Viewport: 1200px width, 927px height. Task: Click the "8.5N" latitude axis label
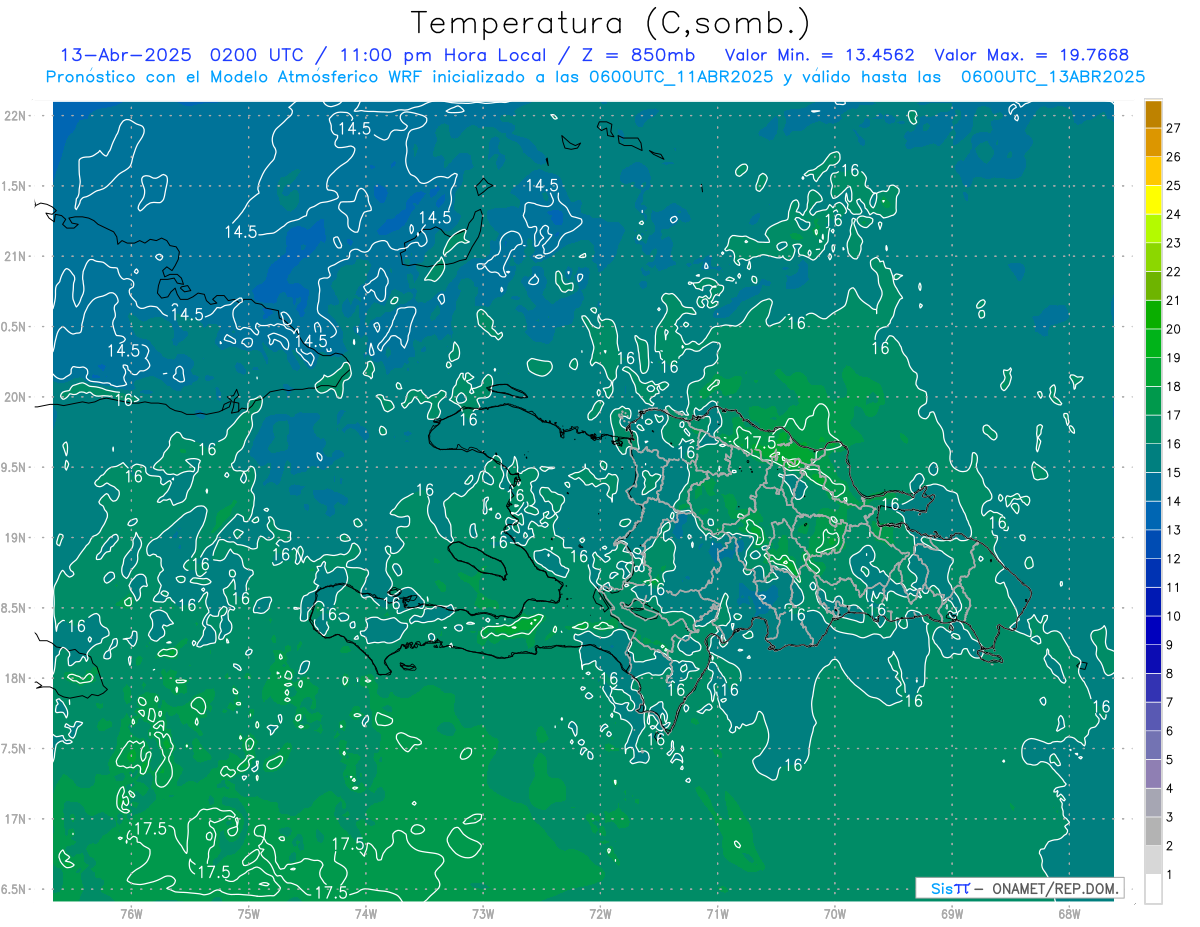tap(15, 608)
